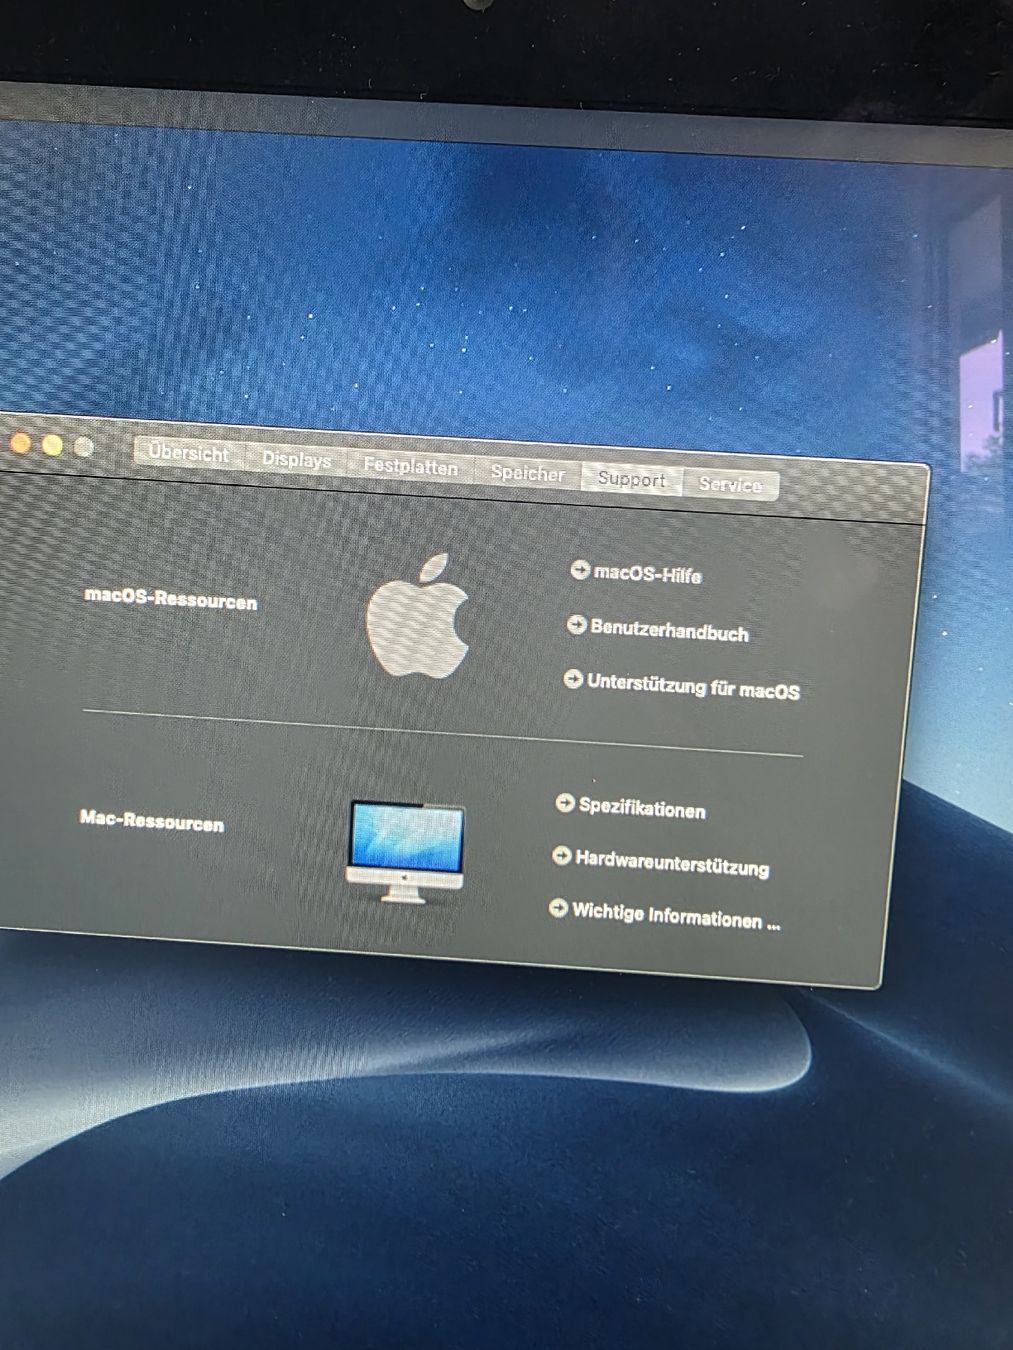Open the Speicher tab
The image size is (1013, 1350).
click(x=528, y=473)
